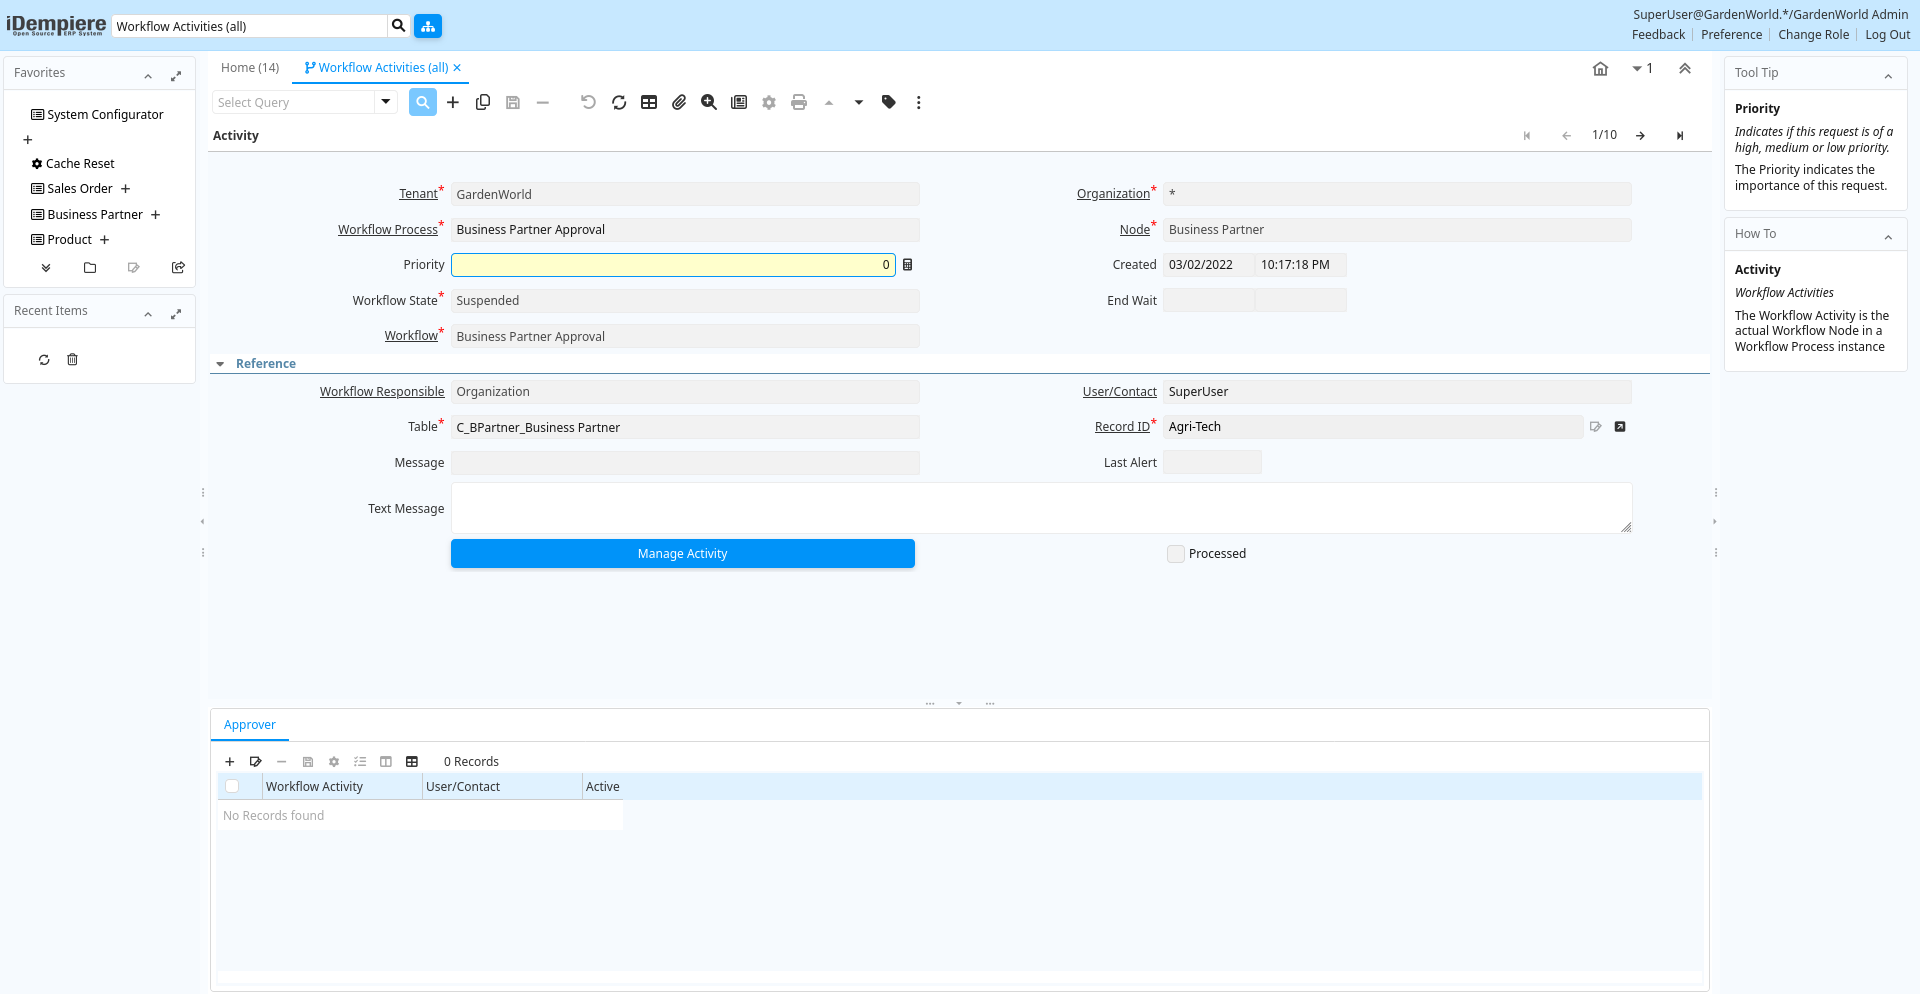1920x994 pixels.
Task: Open the calculator next to Priority
Action: [908, 265]
